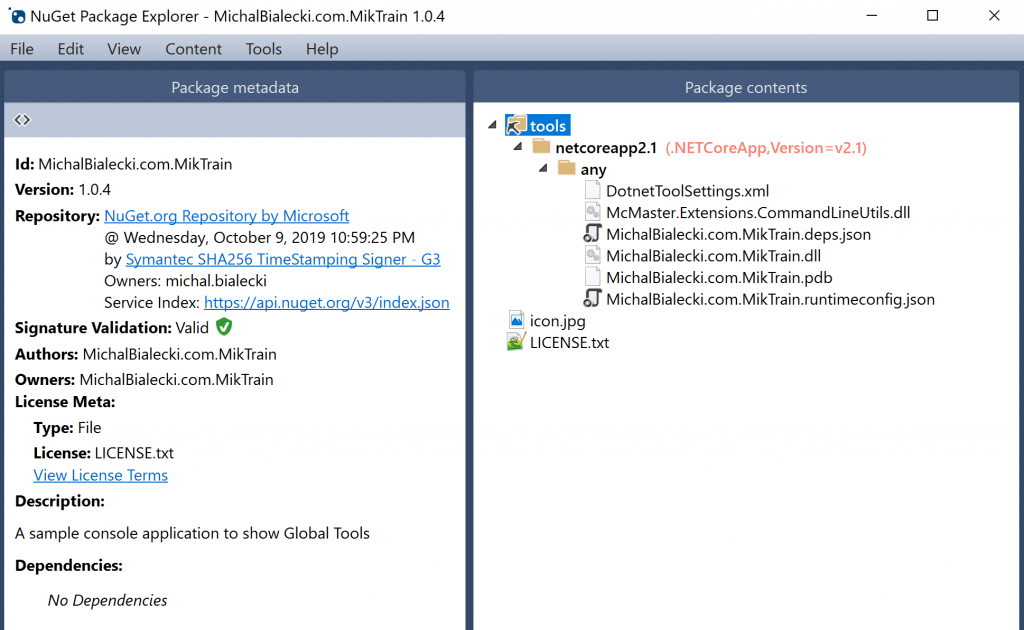Click View License Terms link
This screenshot has height=630, width=1024.
pyautogui.click(x=101, y=475)
